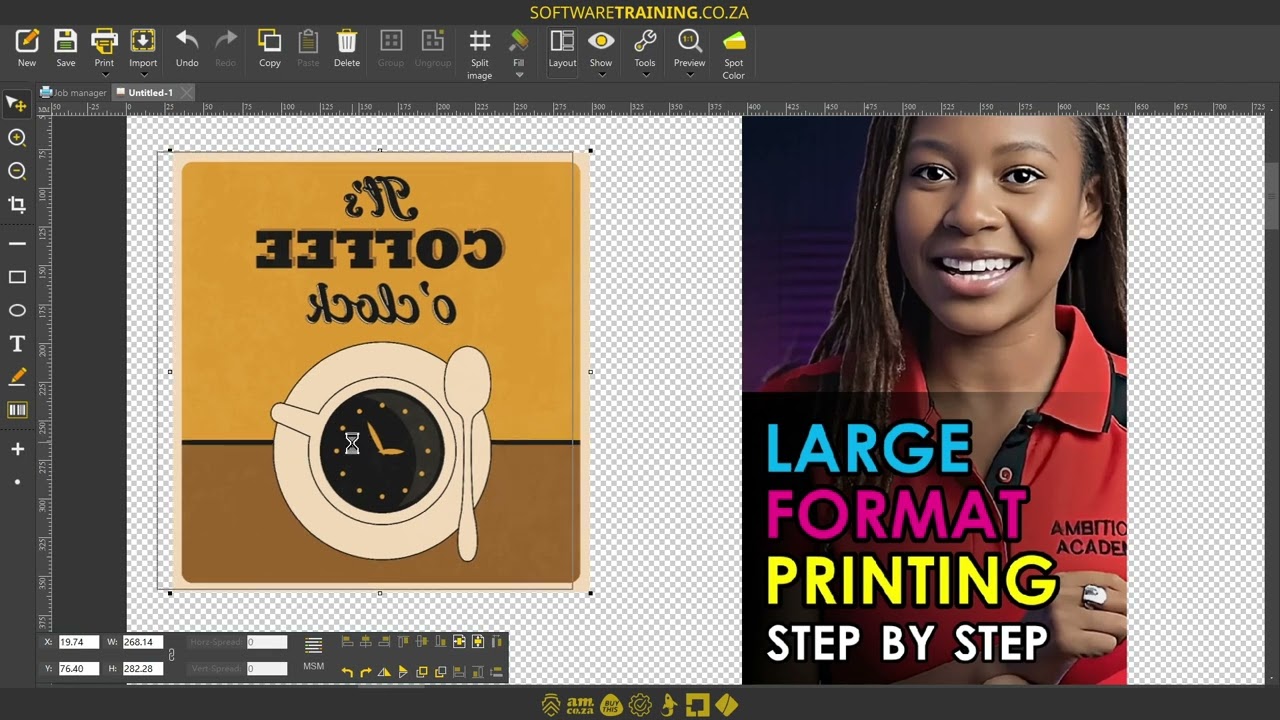Expand the Show dropdown arrow
The width and height of the screenshot is (1280, 720).
pos(601,75)
